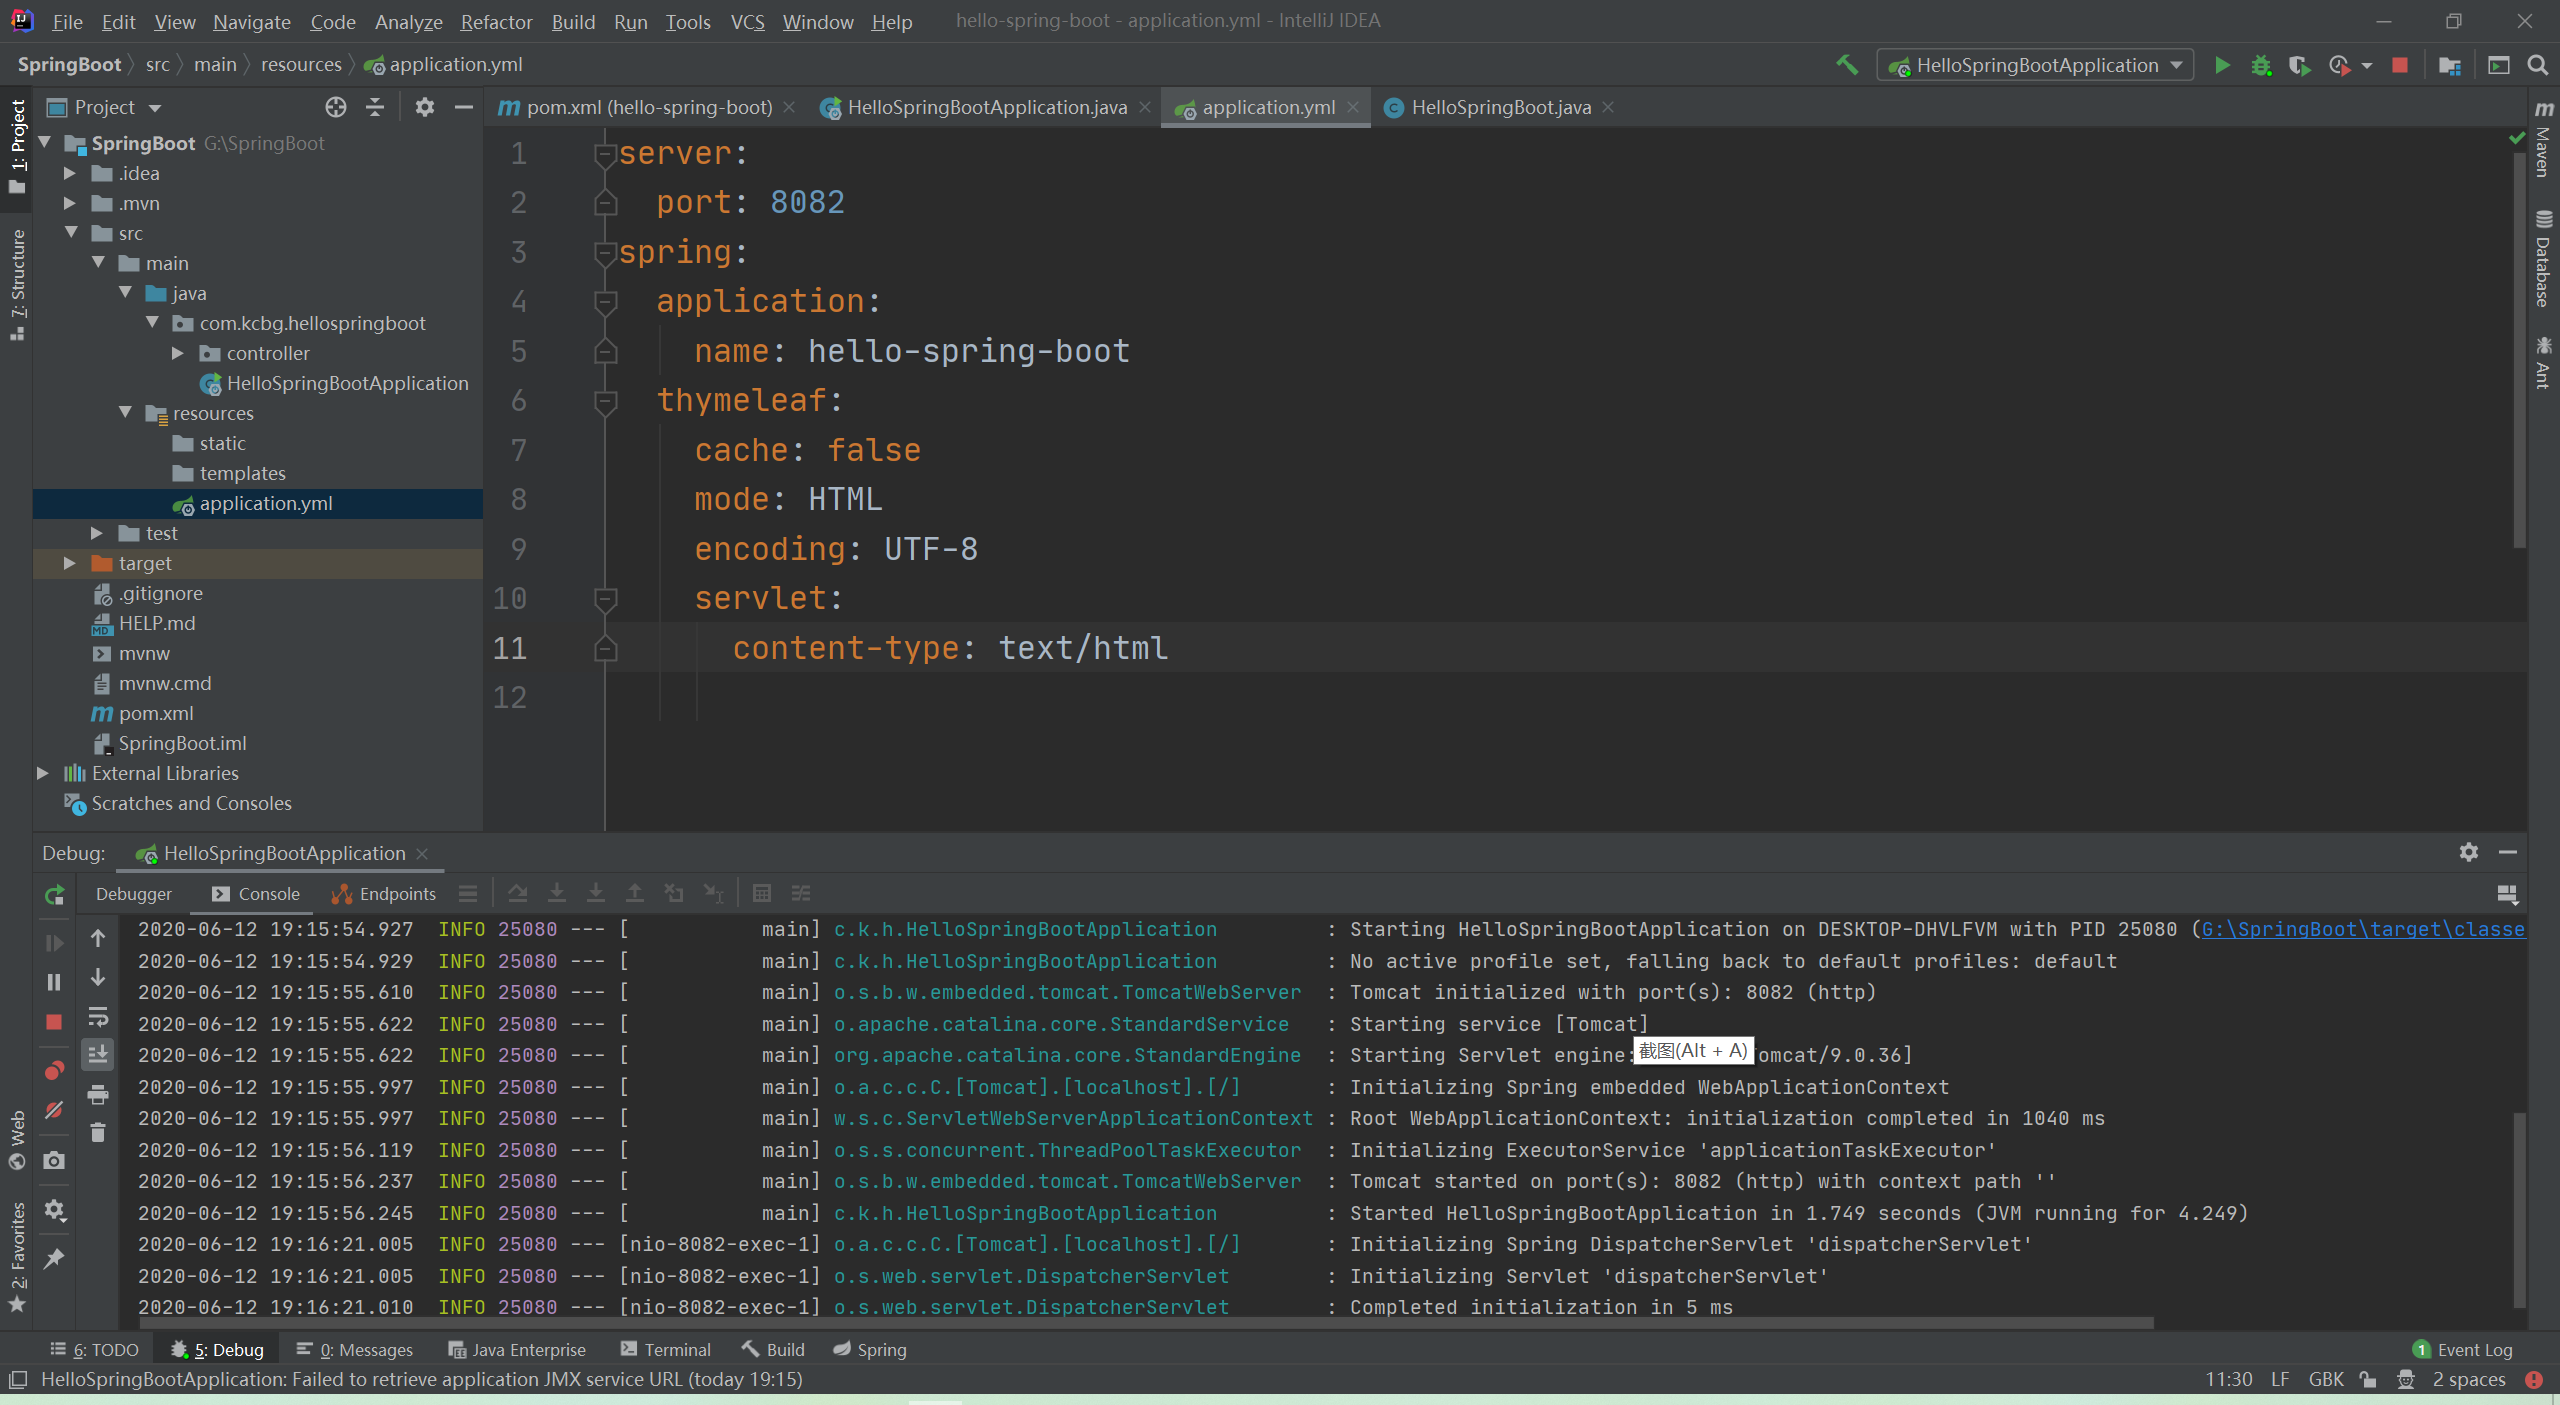Open Event Log button

pos(2462,1349)
